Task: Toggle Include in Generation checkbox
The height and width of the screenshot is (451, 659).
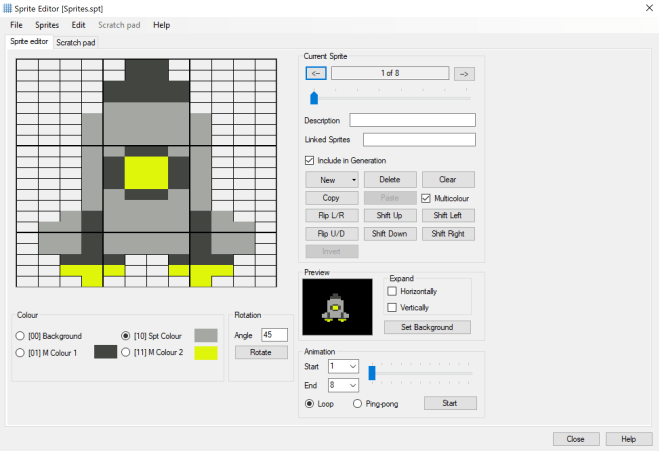Action: 310,160
